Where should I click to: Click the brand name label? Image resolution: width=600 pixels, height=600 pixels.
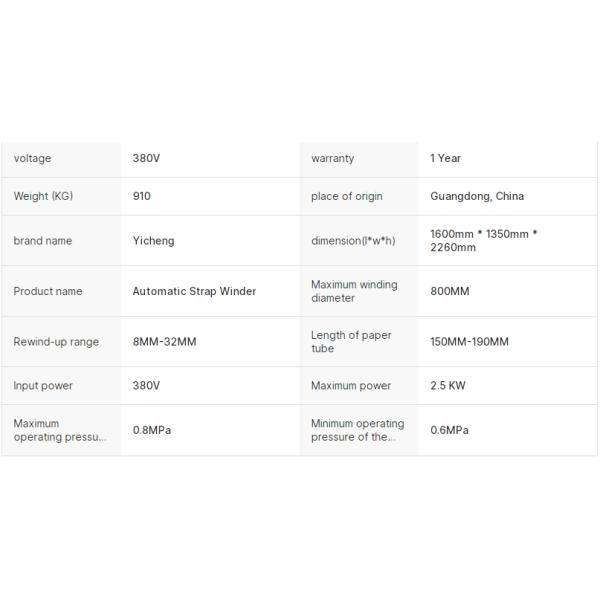click(43, 241)
